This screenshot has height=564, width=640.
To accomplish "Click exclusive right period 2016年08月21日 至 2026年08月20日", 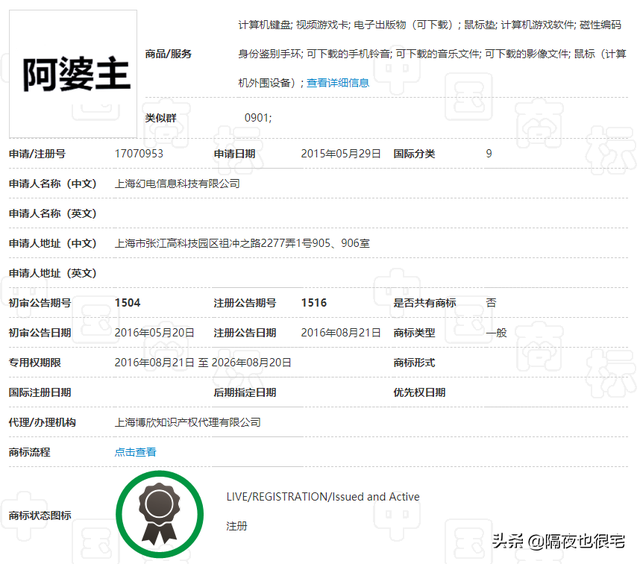I will [203, 362].
